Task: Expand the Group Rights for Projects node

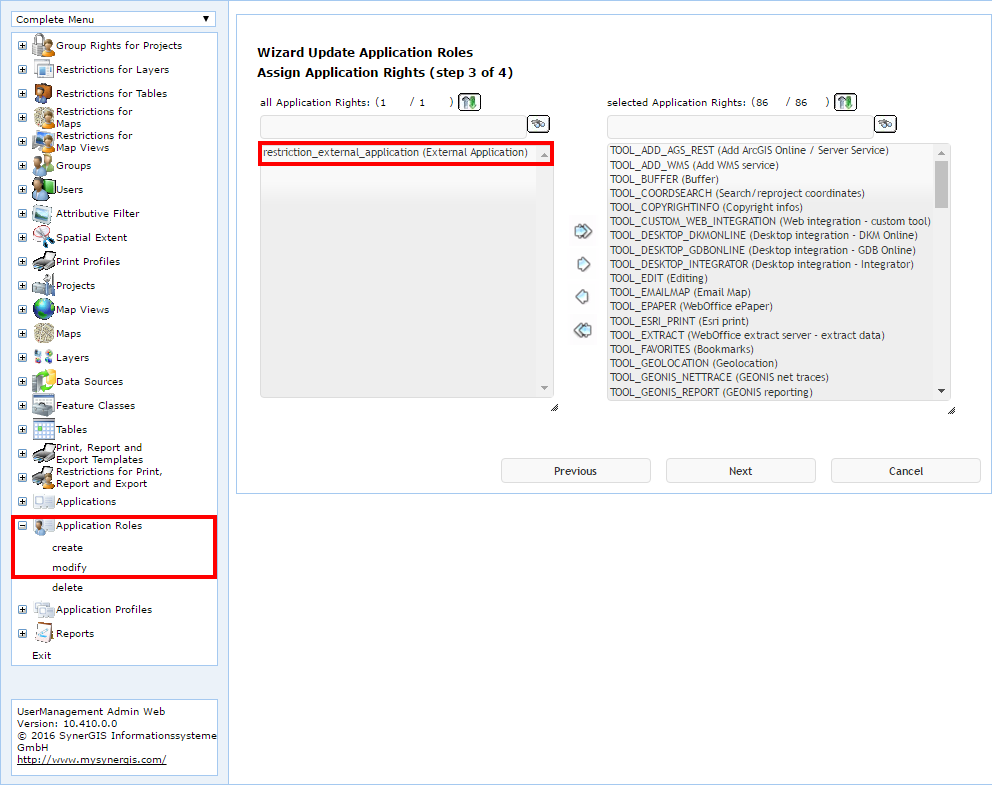Action: 21,45
